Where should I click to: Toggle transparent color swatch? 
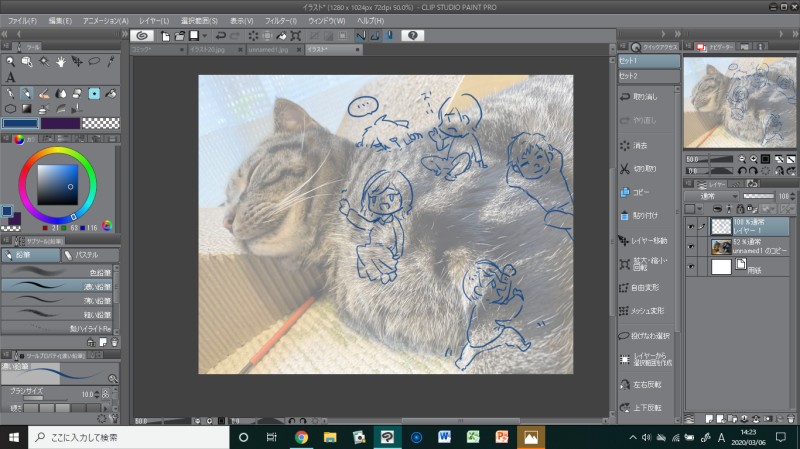pos(101,123)
